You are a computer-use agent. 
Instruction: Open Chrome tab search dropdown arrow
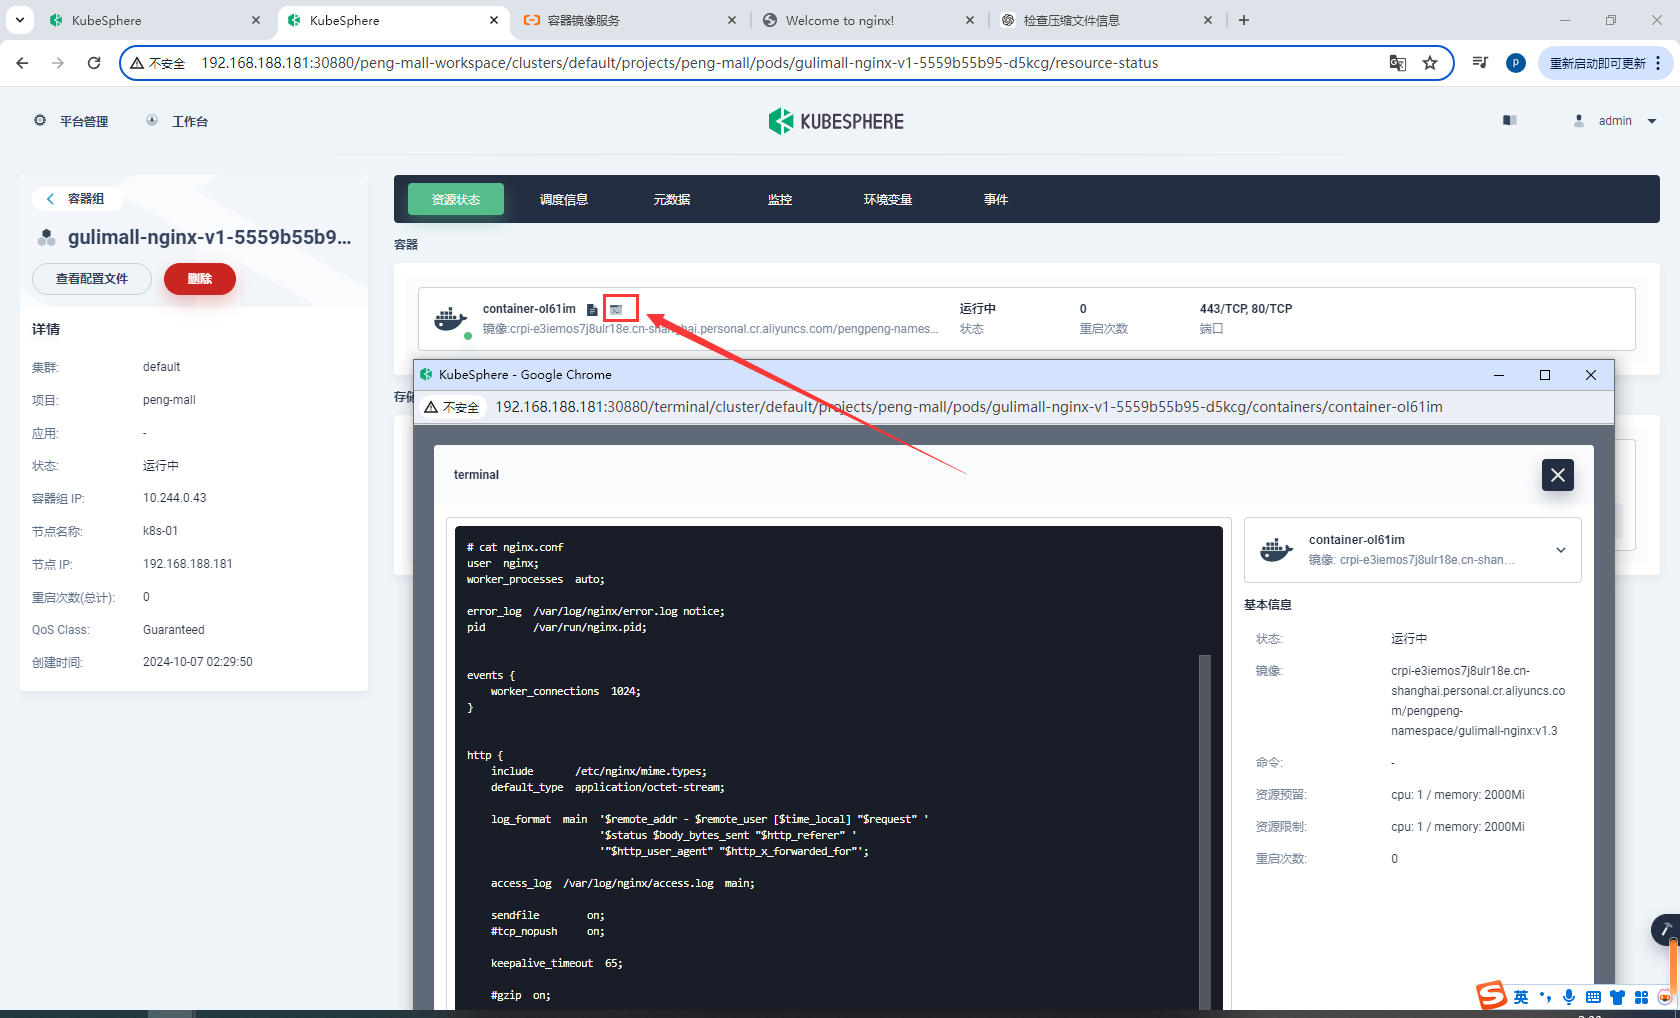click(x=20, y=20)
